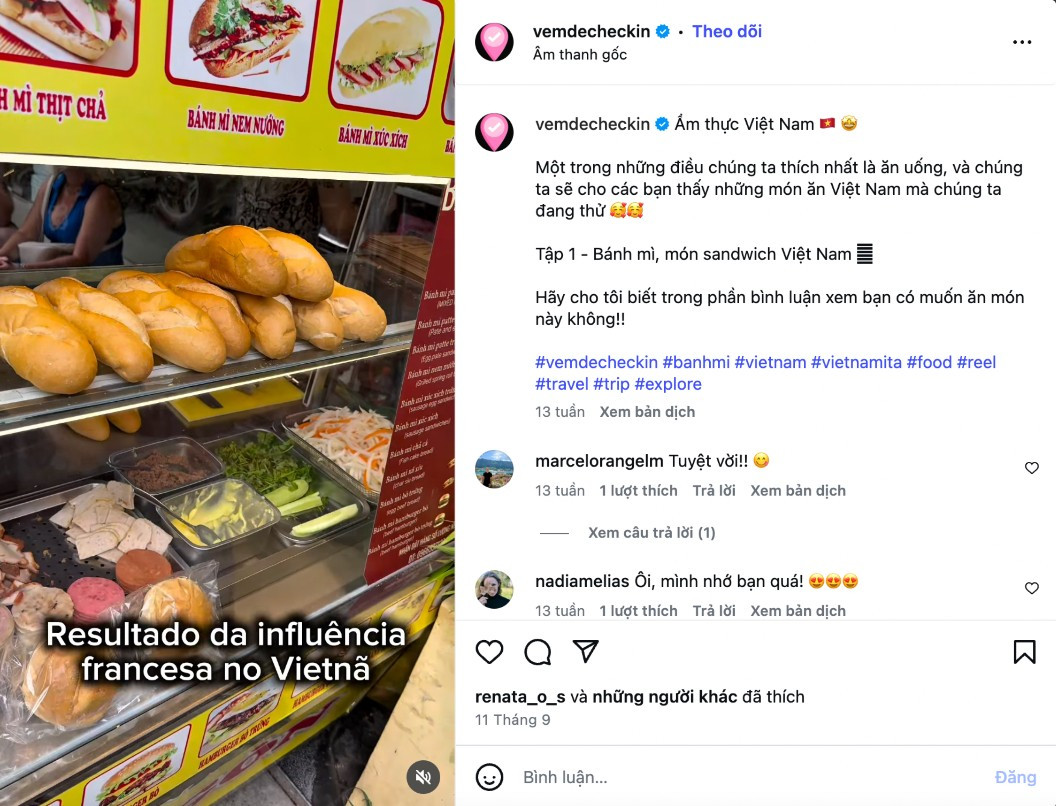The height and width of the screenshot is (806, 1056).
Task: Save post with bookmark icon
Action: tap(1024, 652)
